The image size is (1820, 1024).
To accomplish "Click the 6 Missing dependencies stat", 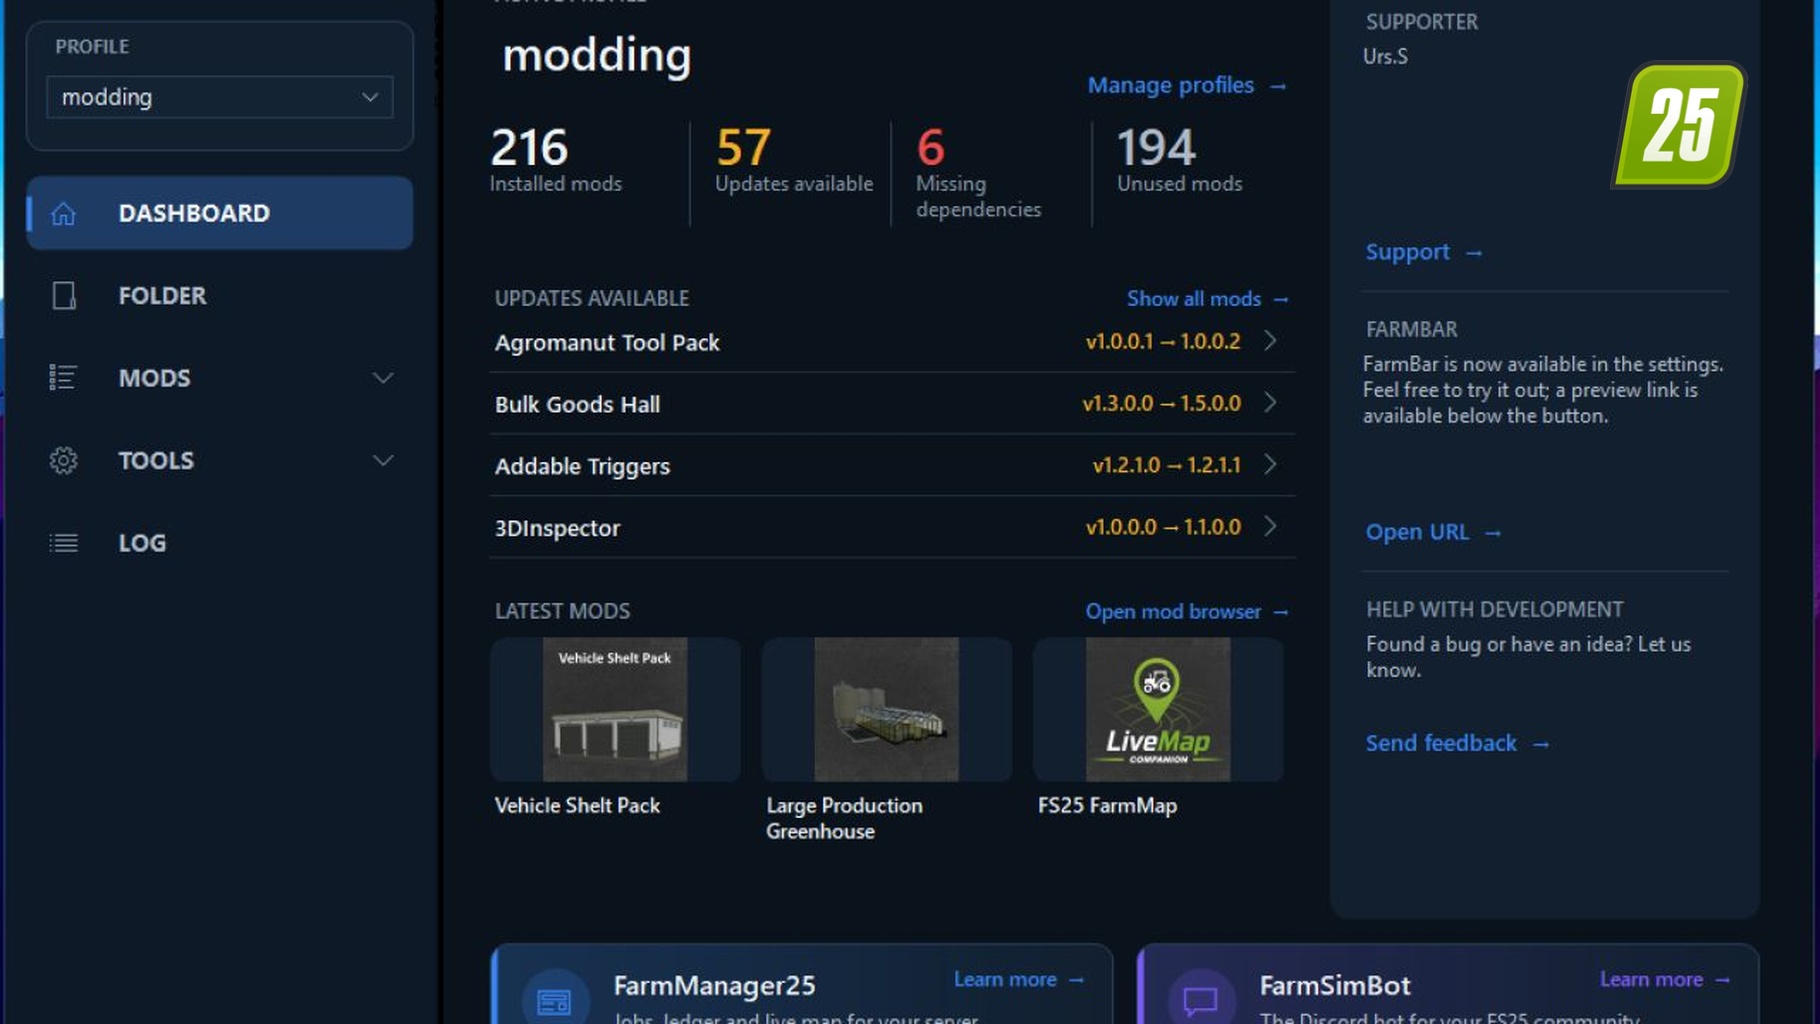I will 979,172.
